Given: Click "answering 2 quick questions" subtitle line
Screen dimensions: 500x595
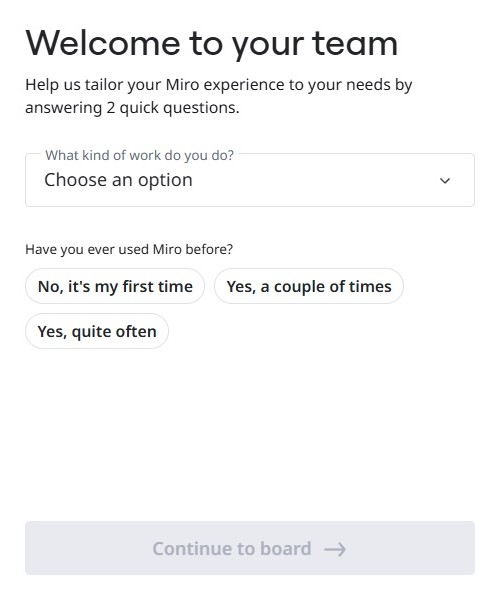Looking at the screenshot, I should (132, 108).
